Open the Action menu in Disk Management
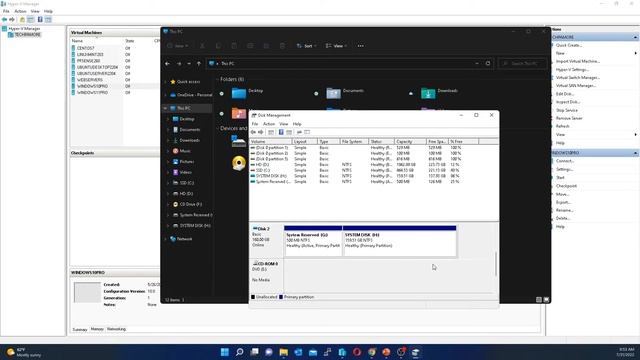This screenshot has height=360, width=640. 269,124
